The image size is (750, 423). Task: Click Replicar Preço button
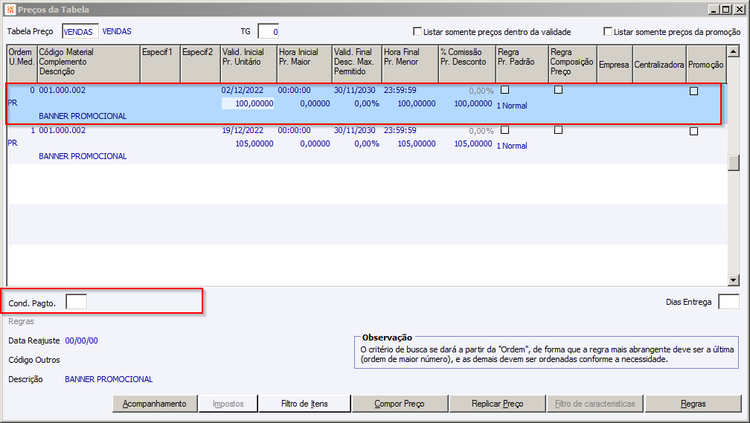(497, 404)
